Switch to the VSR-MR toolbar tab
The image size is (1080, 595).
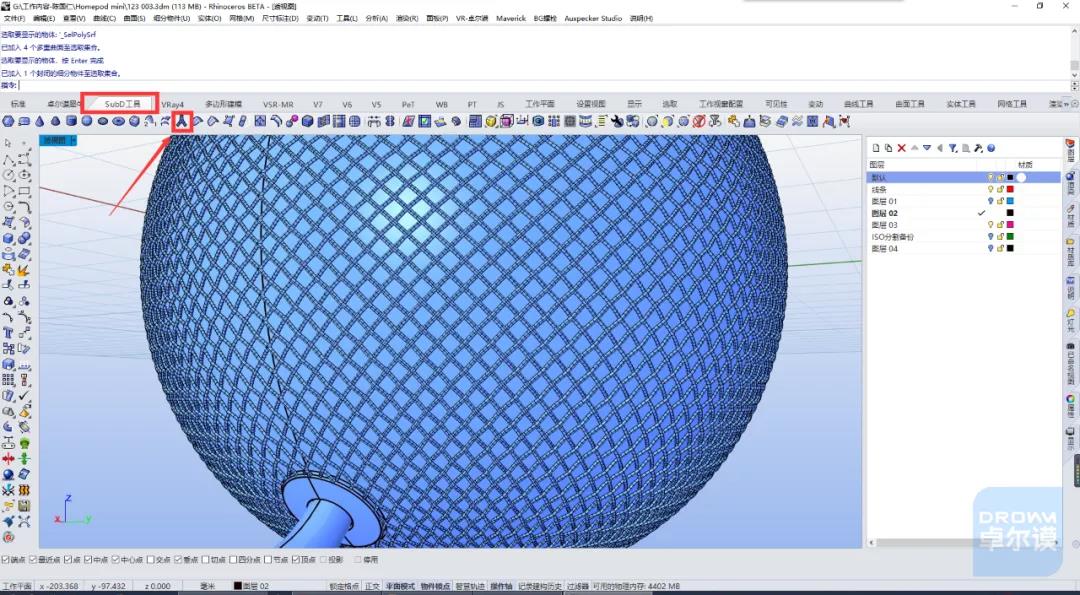click(278, 105)
